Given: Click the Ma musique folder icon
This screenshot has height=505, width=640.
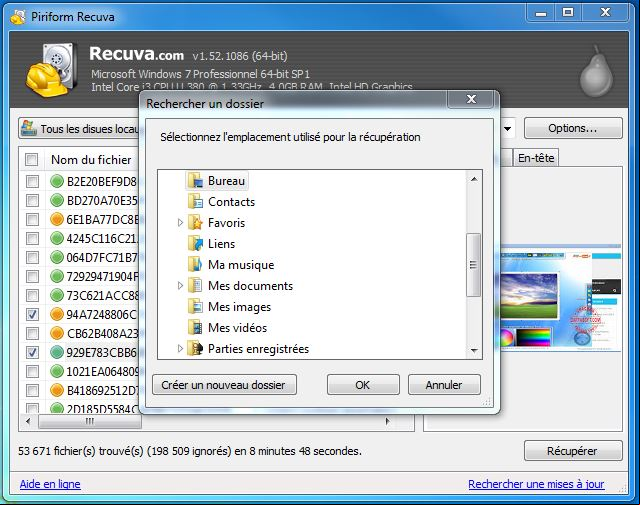Looking at the screenshot, I should pyautogui.click(x=195, y=265).
